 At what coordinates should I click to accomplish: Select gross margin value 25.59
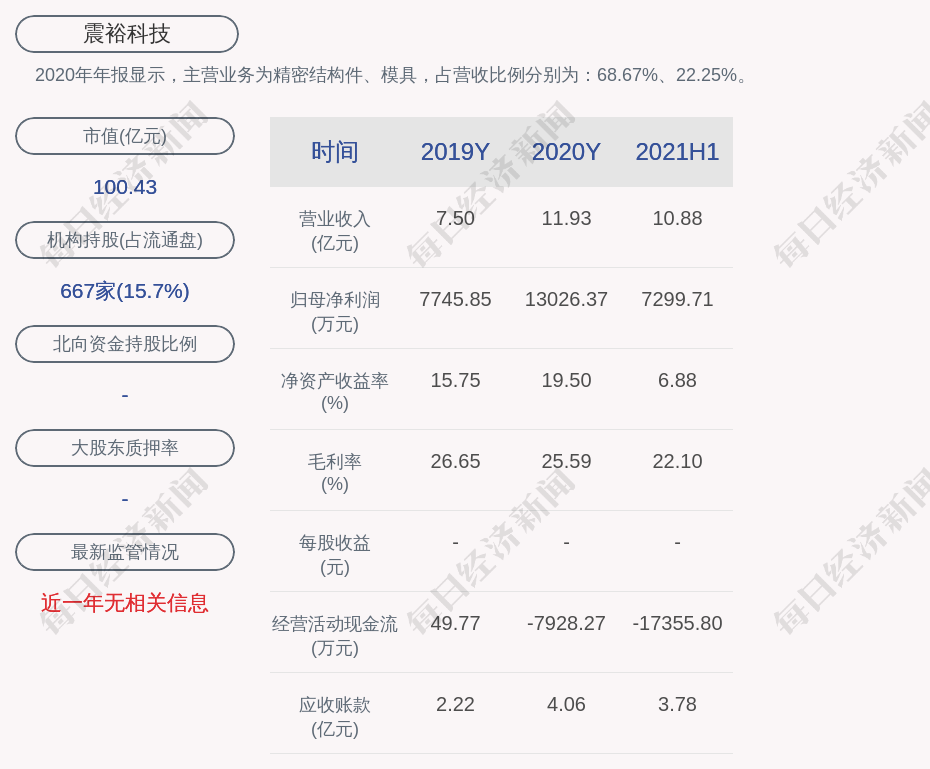[566, 461]
